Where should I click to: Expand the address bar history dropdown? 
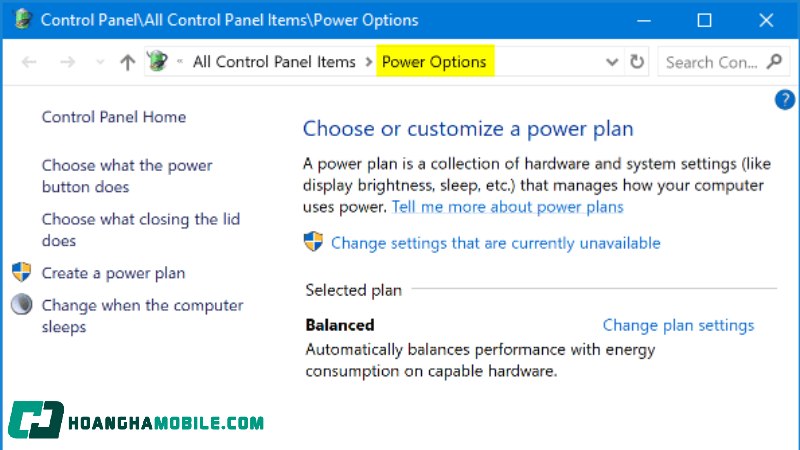coord(613,62)
